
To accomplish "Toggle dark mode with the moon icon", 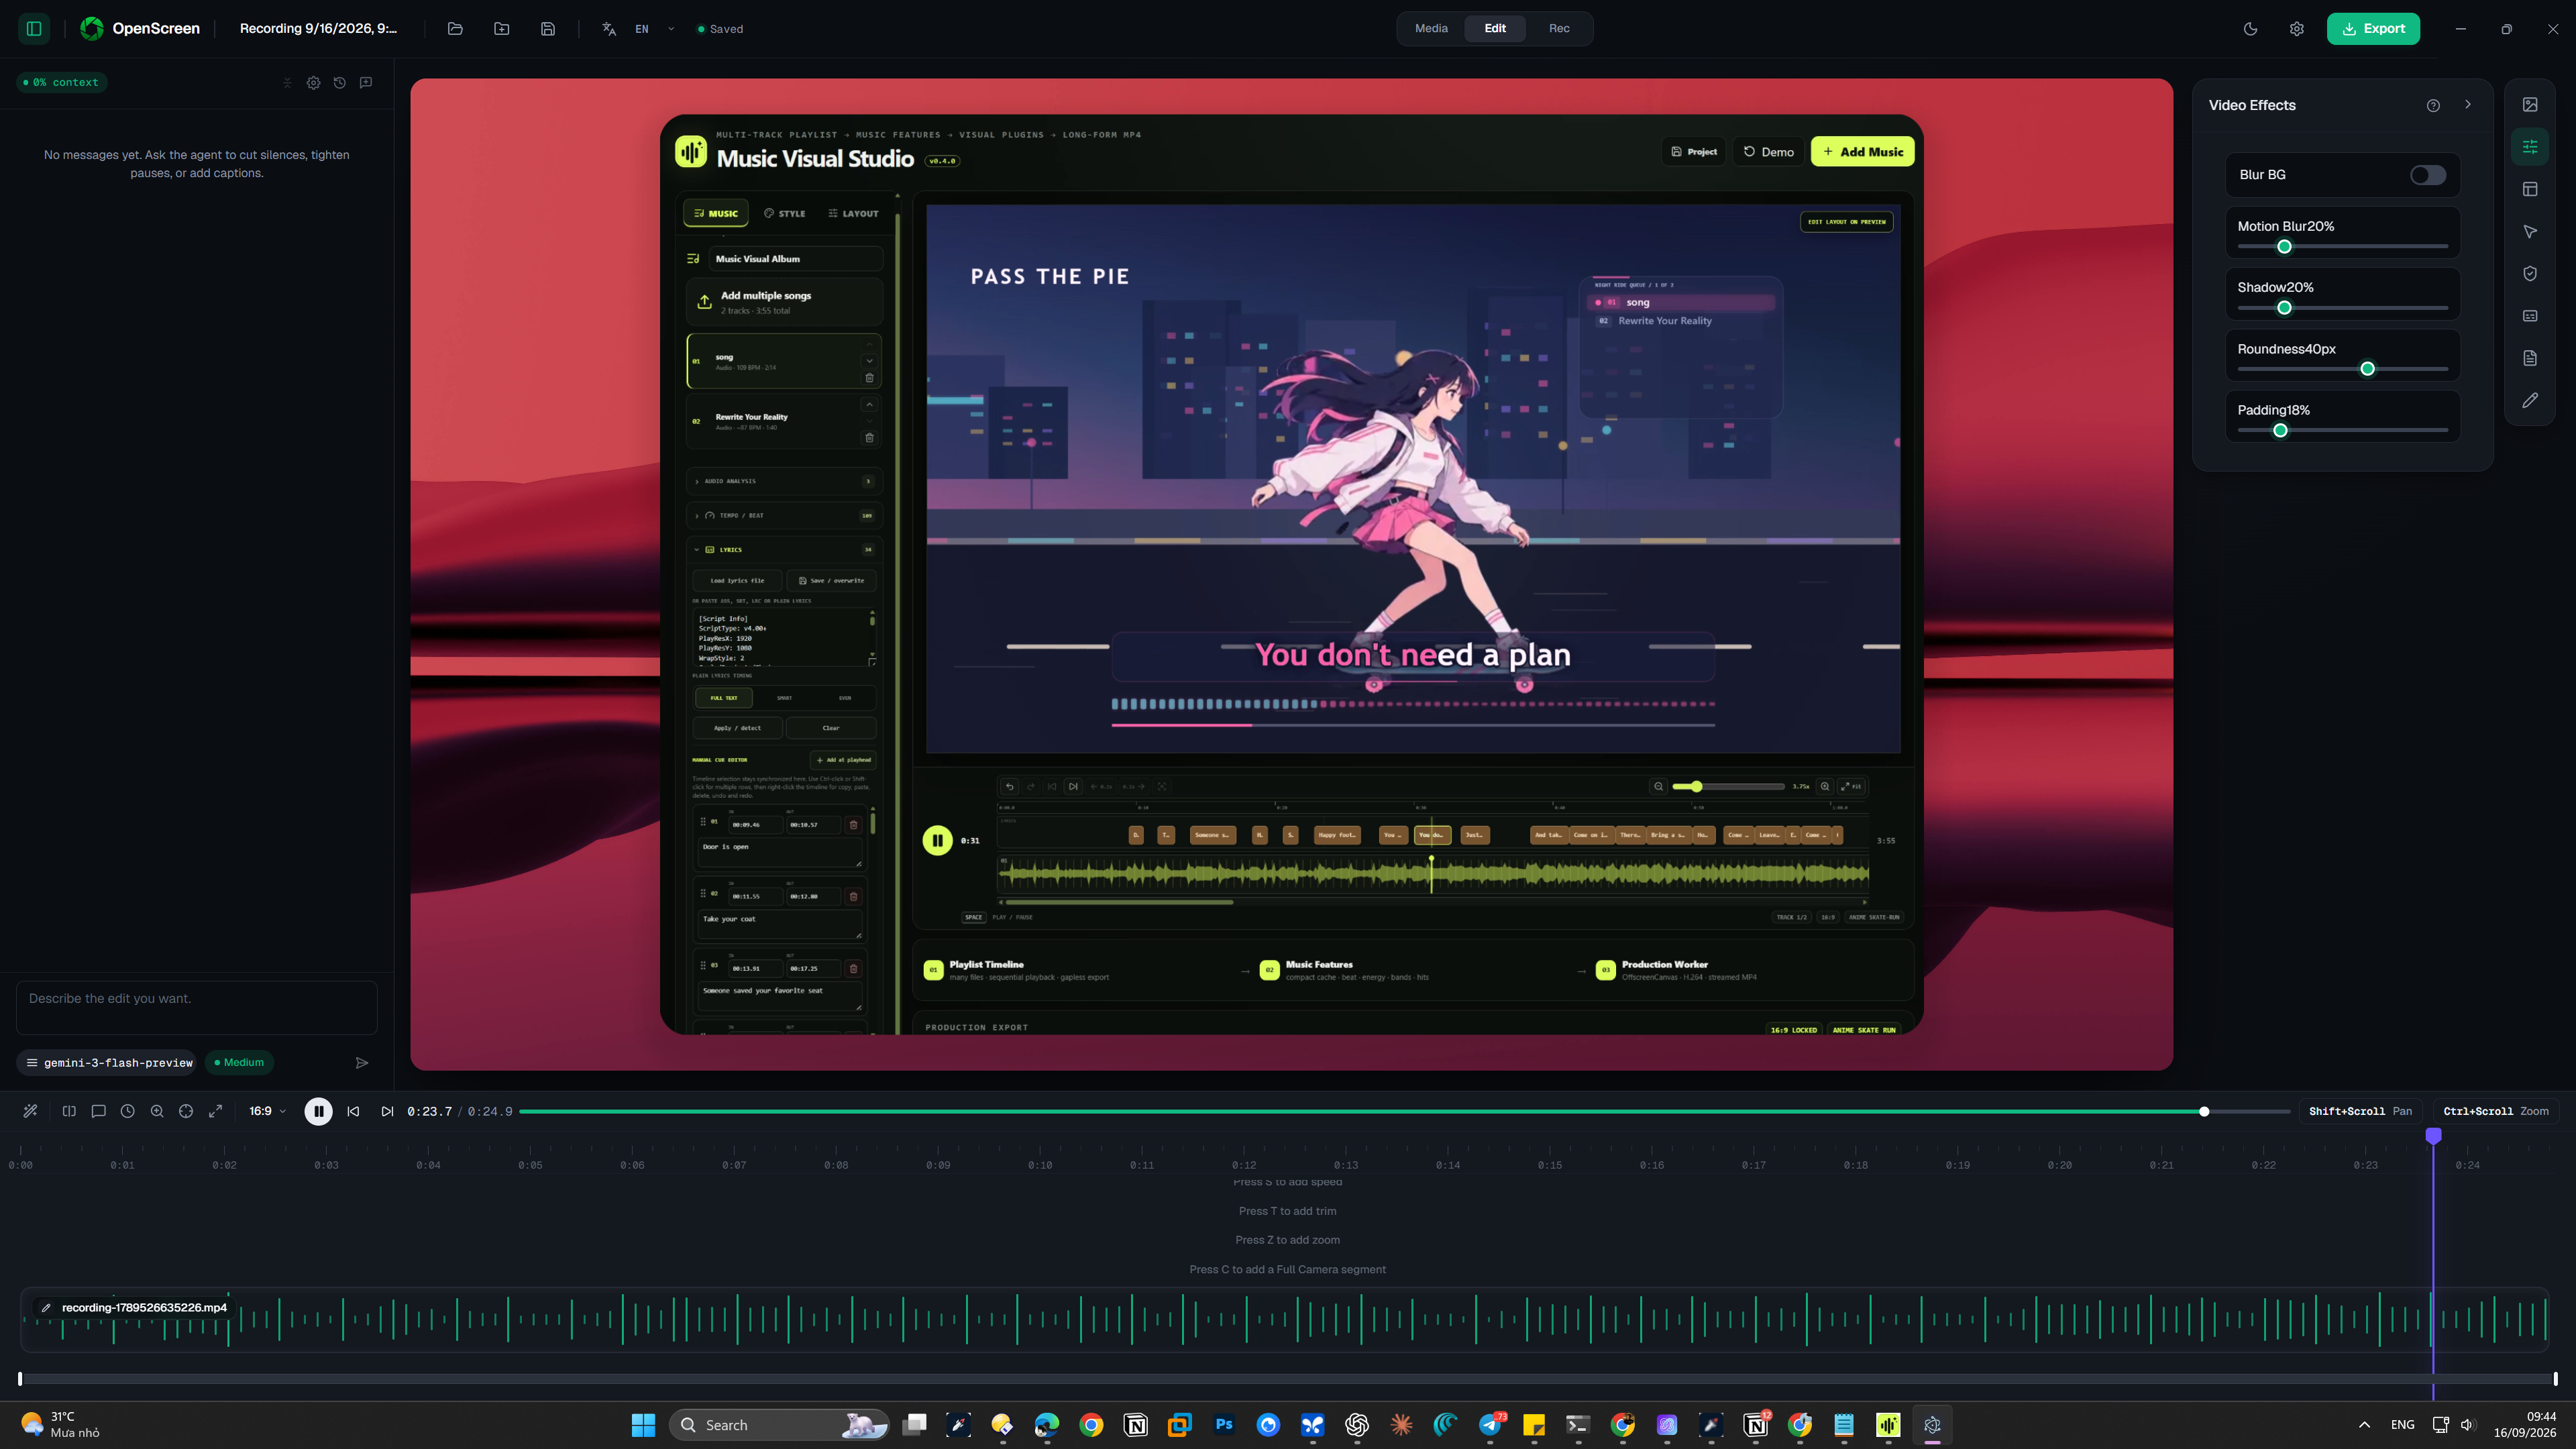I will (x=2250, y=29).
